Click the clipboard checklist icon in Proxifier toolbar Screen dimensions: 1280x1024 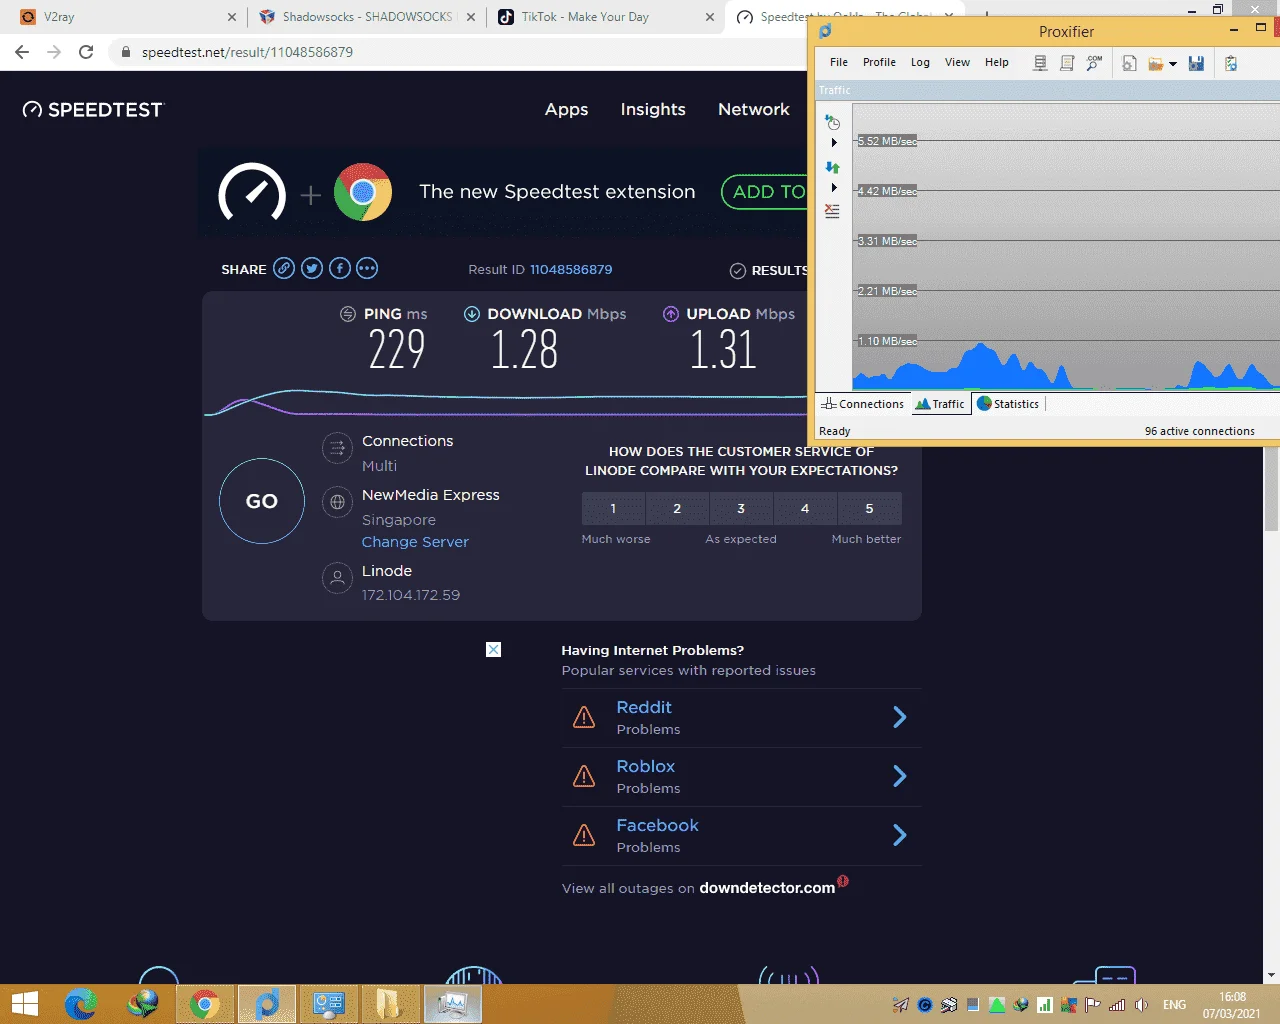(x=1231, y=63)
